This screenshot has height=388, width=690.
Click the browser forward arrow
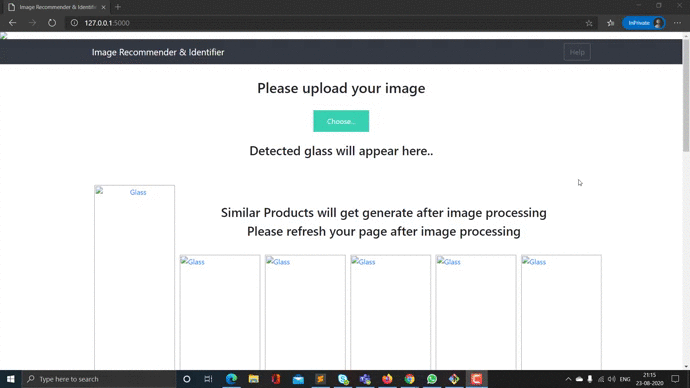click(32, 23)
